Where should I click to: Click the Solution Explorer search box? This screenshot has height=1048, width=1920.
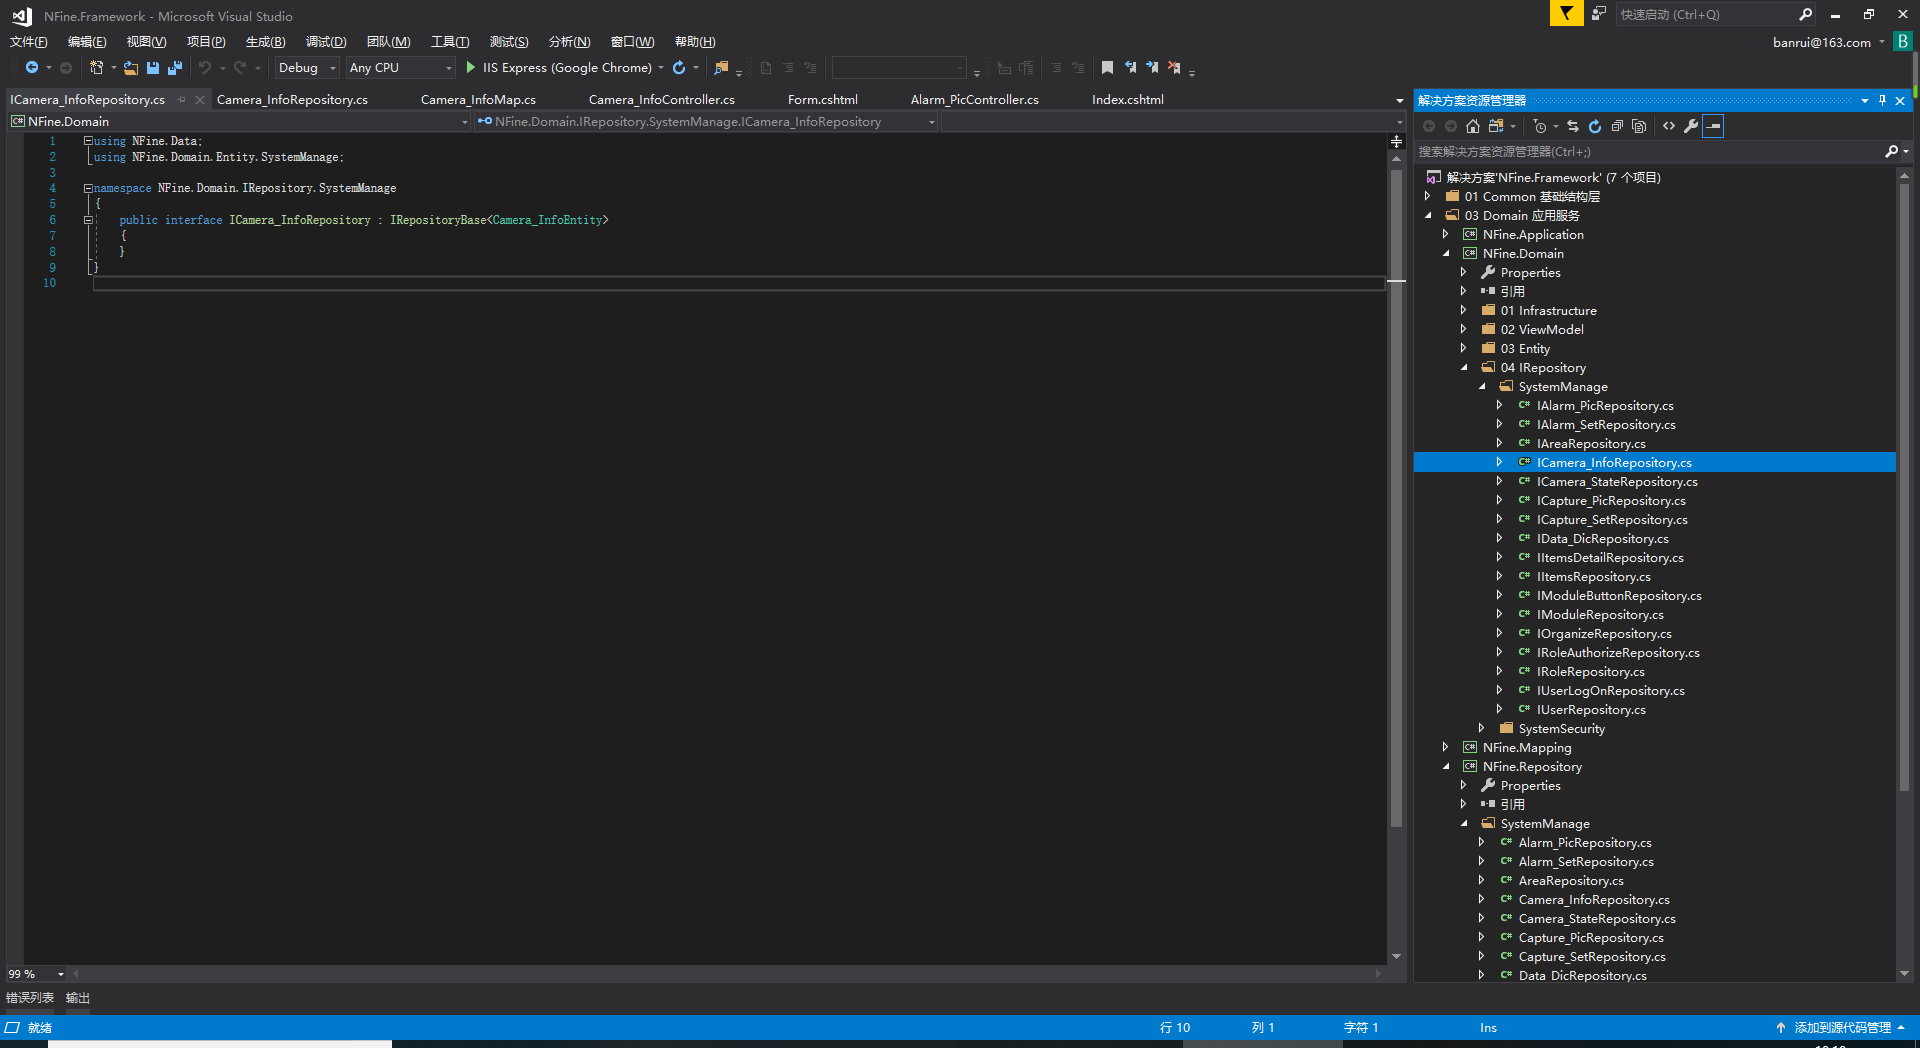click(1648, 151)
